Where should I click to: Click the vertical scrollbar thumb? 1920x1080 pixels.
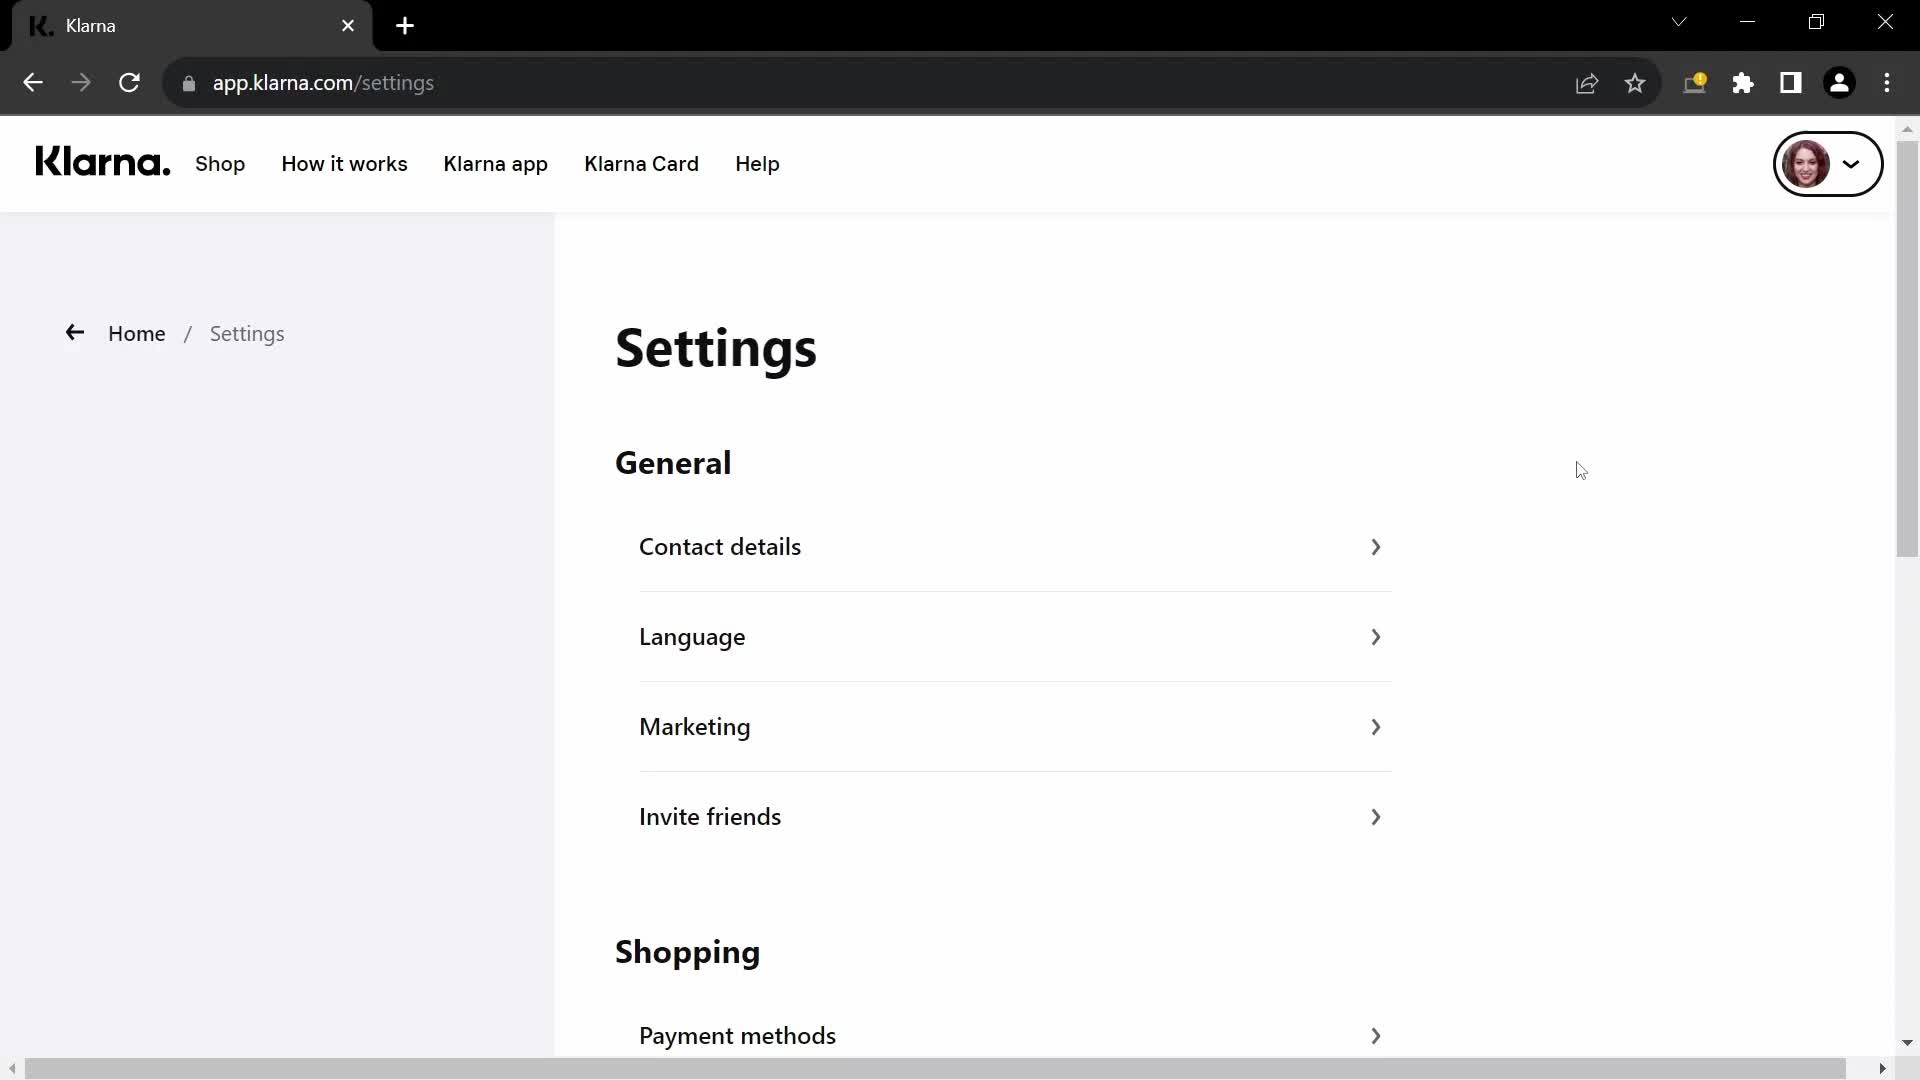coord(1907,350)
